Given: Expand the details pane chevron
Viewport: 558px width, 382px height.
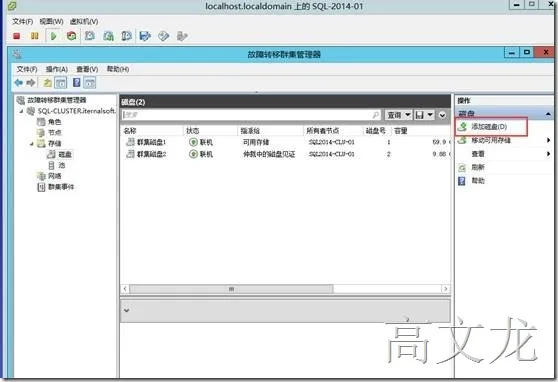Looking at the screenshot, I should pyautogui.click(x=126, y=310).
